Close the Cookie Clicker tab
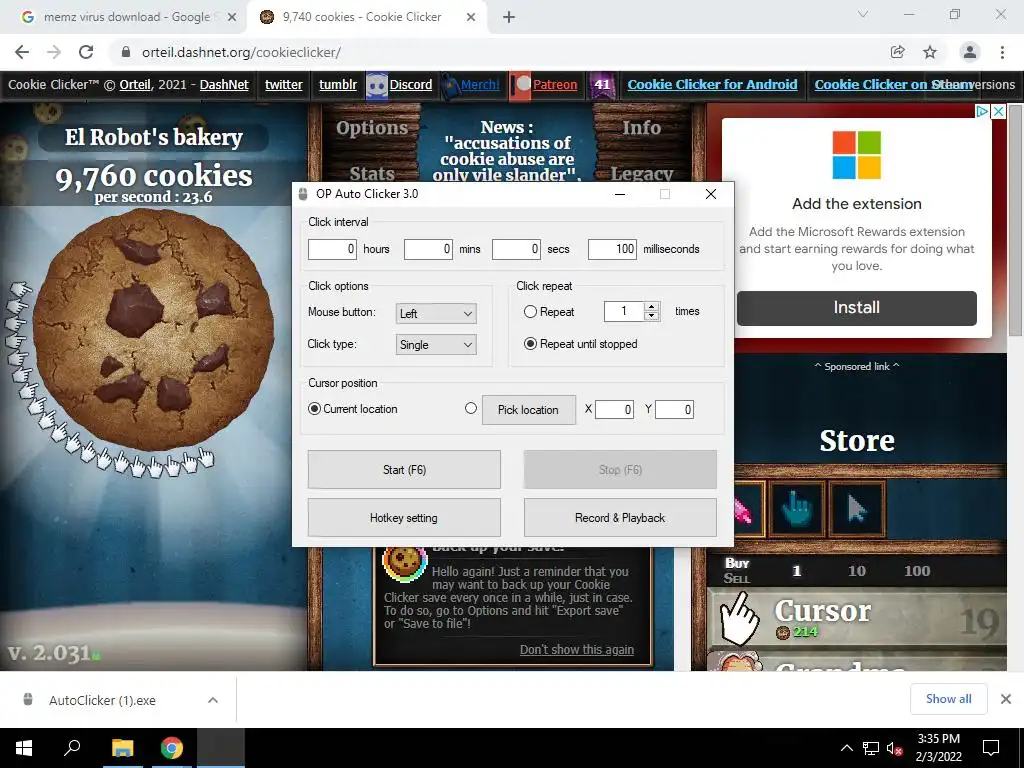Viewport: 1024px width, 768px height. click(471, 17)
